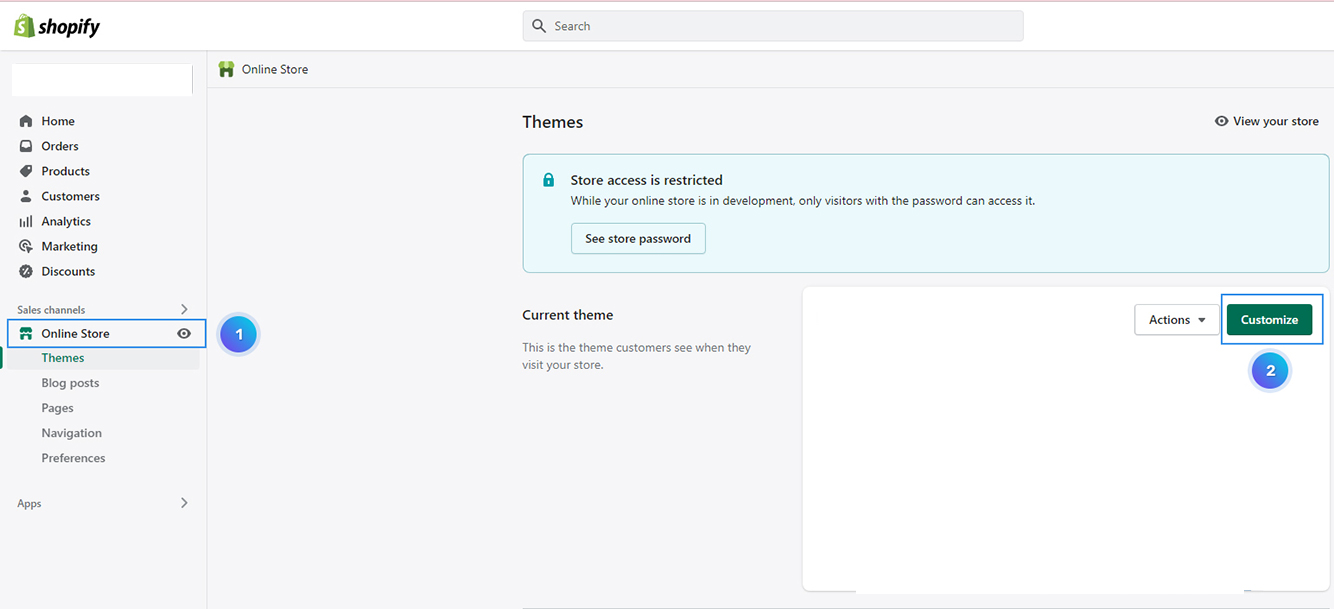The height and width of the screenshot is (609, 1334).
Task: Select Navigation in the sidebar
Action: 71,433
